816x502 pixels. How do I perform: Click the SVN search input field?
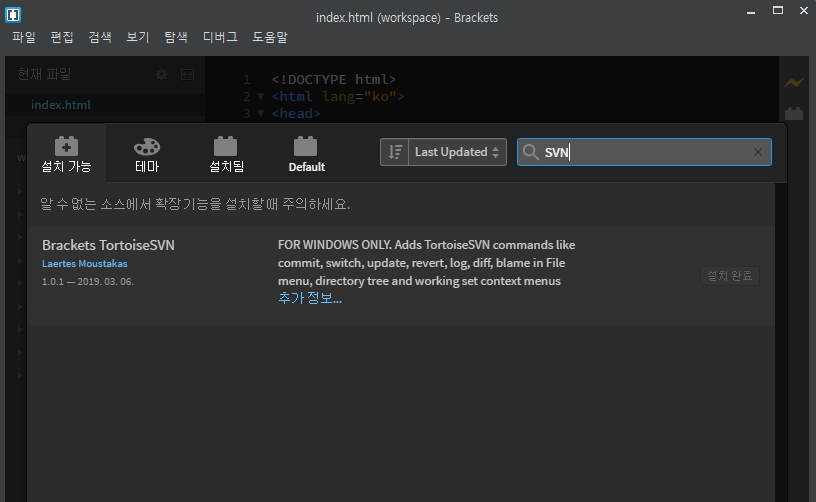pyautogui.click(x=644, y=152)
